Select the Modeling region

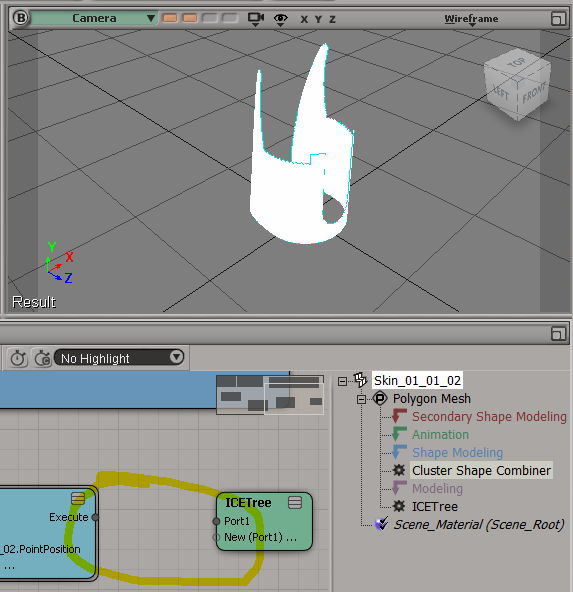(x=437, y=489)
